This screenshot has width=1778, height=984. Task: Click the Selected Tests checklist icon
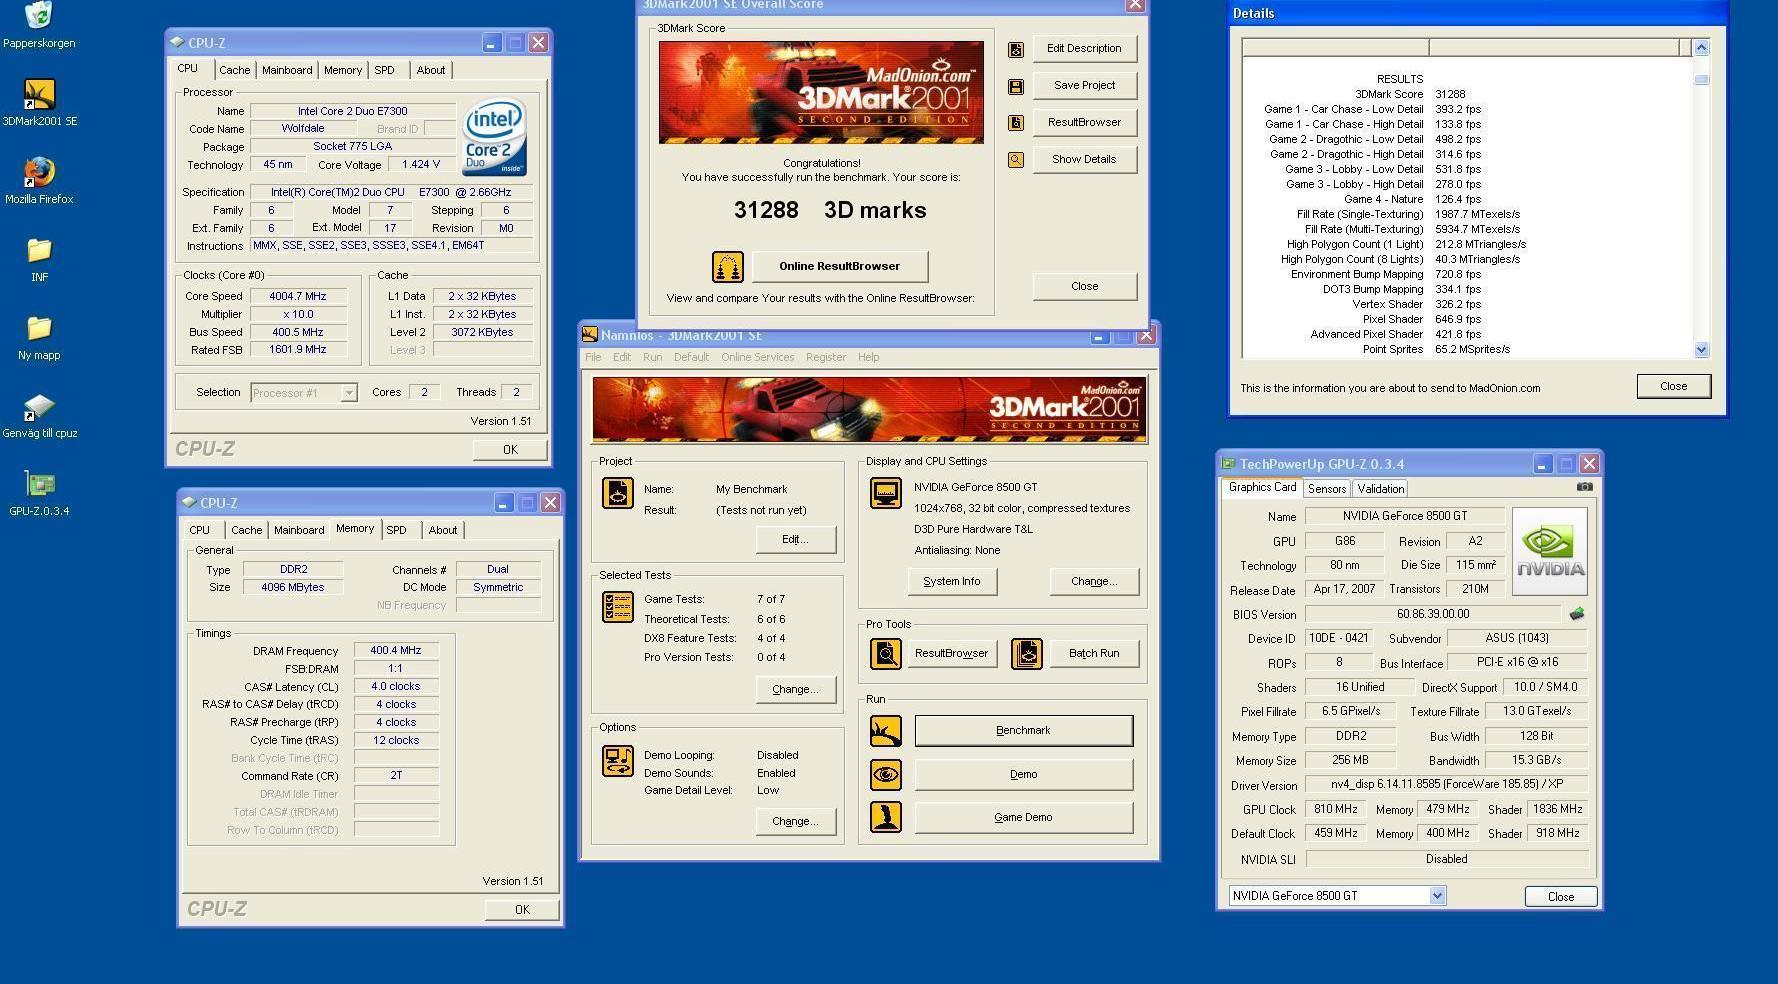(x=618, y=607)
